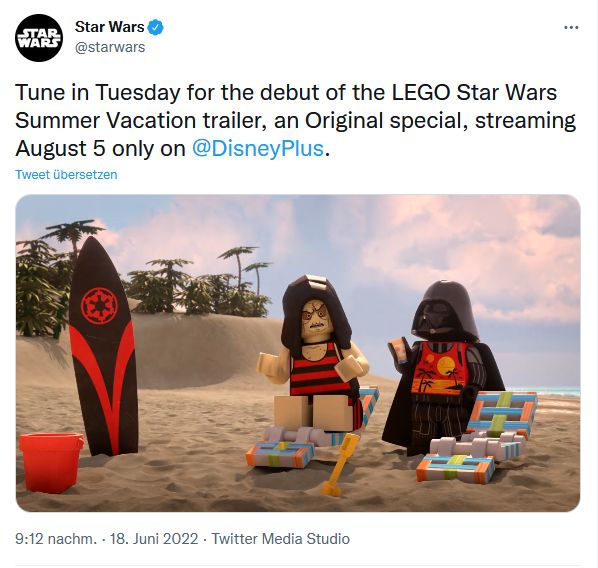The image size is (598, 568).
Task: Click the 18. Juni 2022 date
Action: point(154,539)
